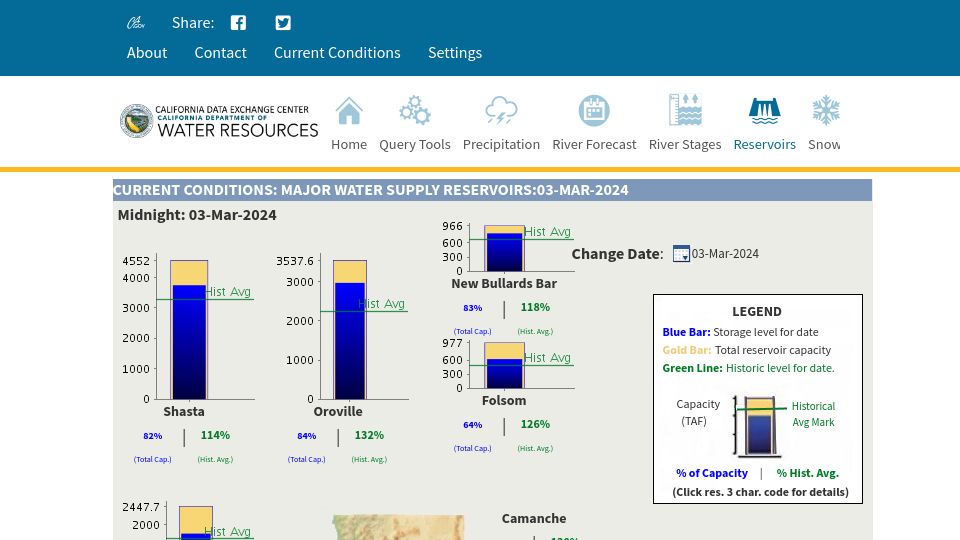Click Shasta's 114% historical average value
The width and height of the screenshot is (960, 540).
(x=216, y=435)
